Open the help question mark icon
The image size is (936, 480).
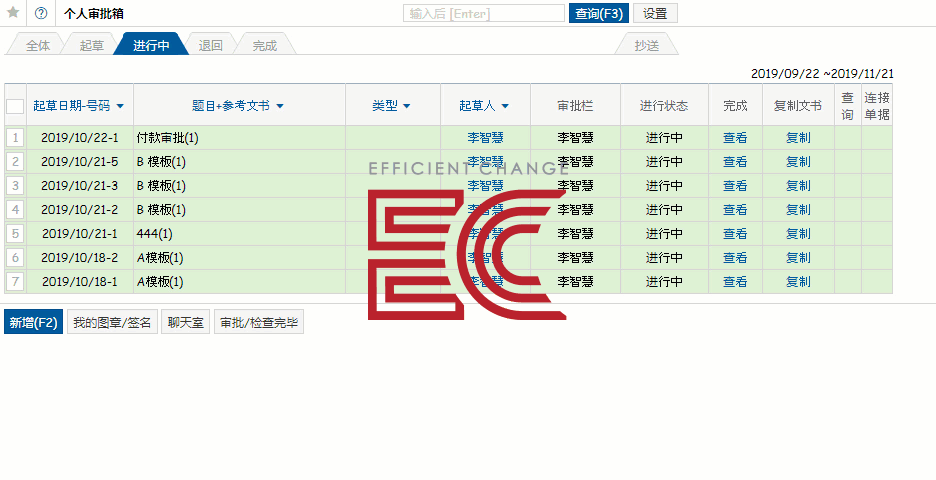click(x=41, y=13)
